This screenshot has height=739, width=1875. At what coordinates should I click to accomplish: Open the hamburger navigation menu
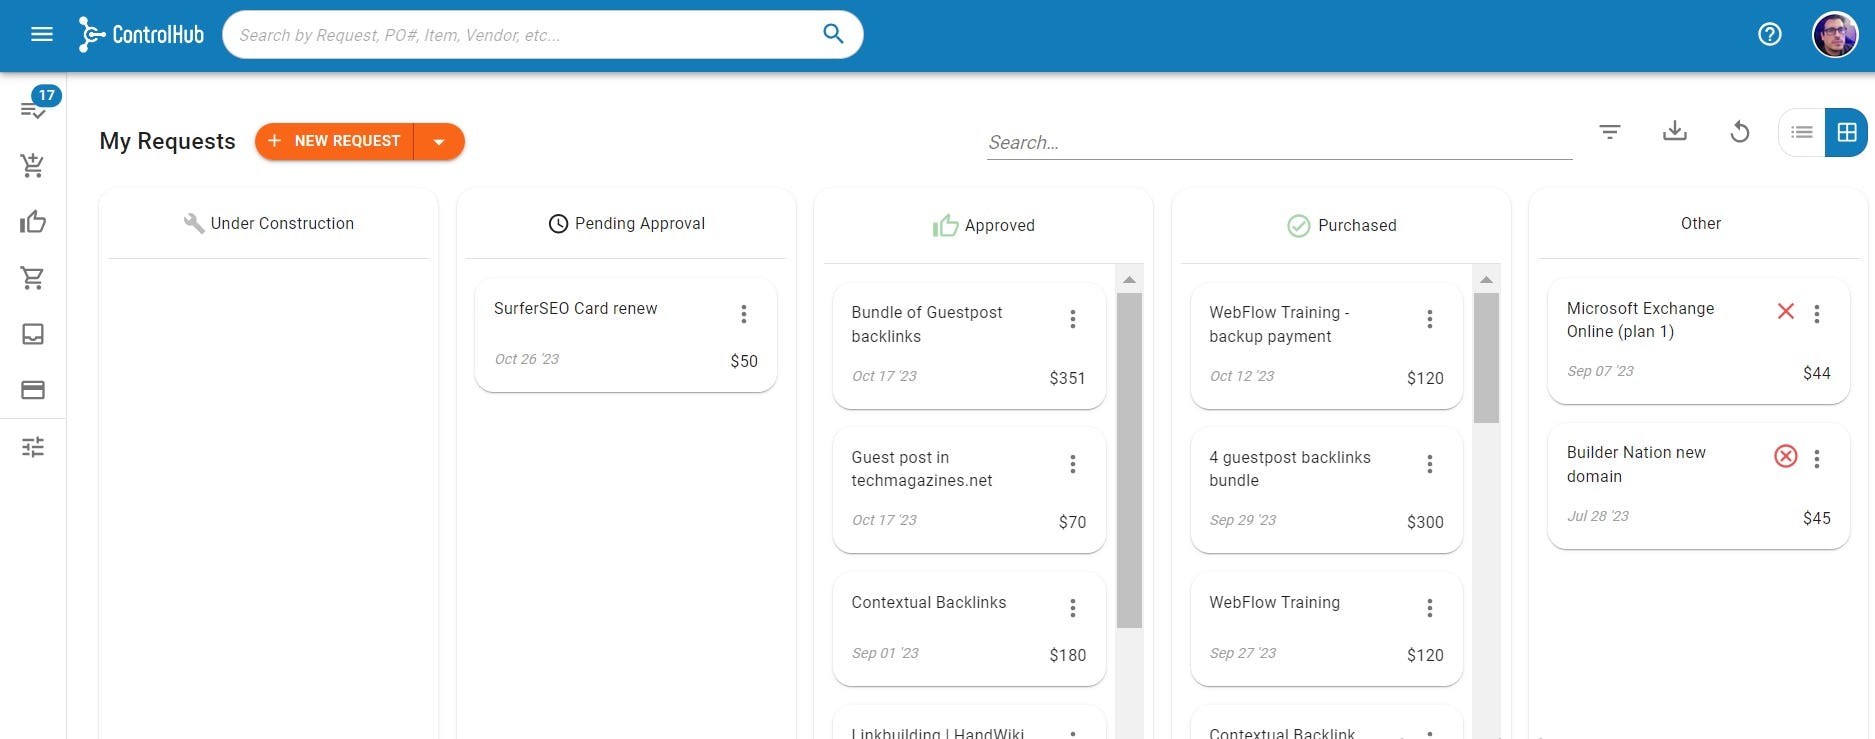[x=42, y=35]
